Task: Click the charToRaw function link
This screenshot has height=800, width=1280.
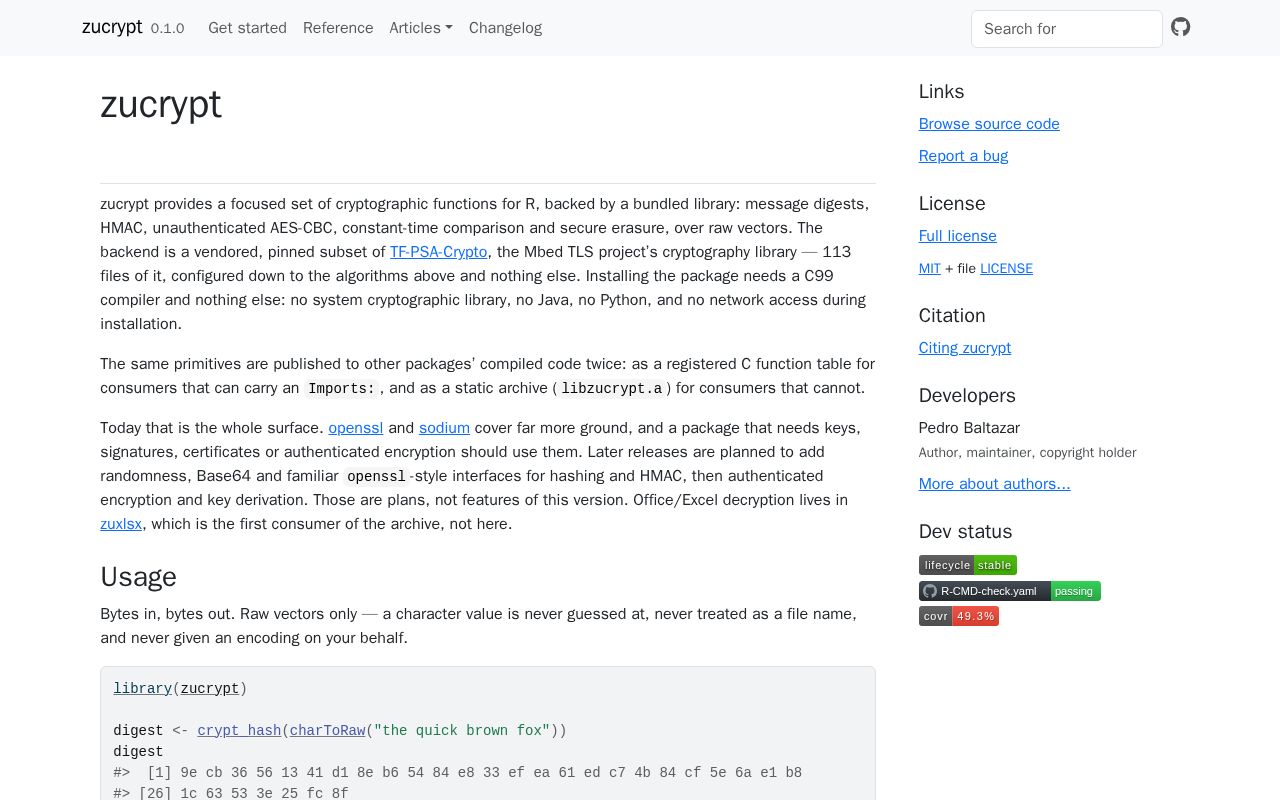Action: click(328, 731)
